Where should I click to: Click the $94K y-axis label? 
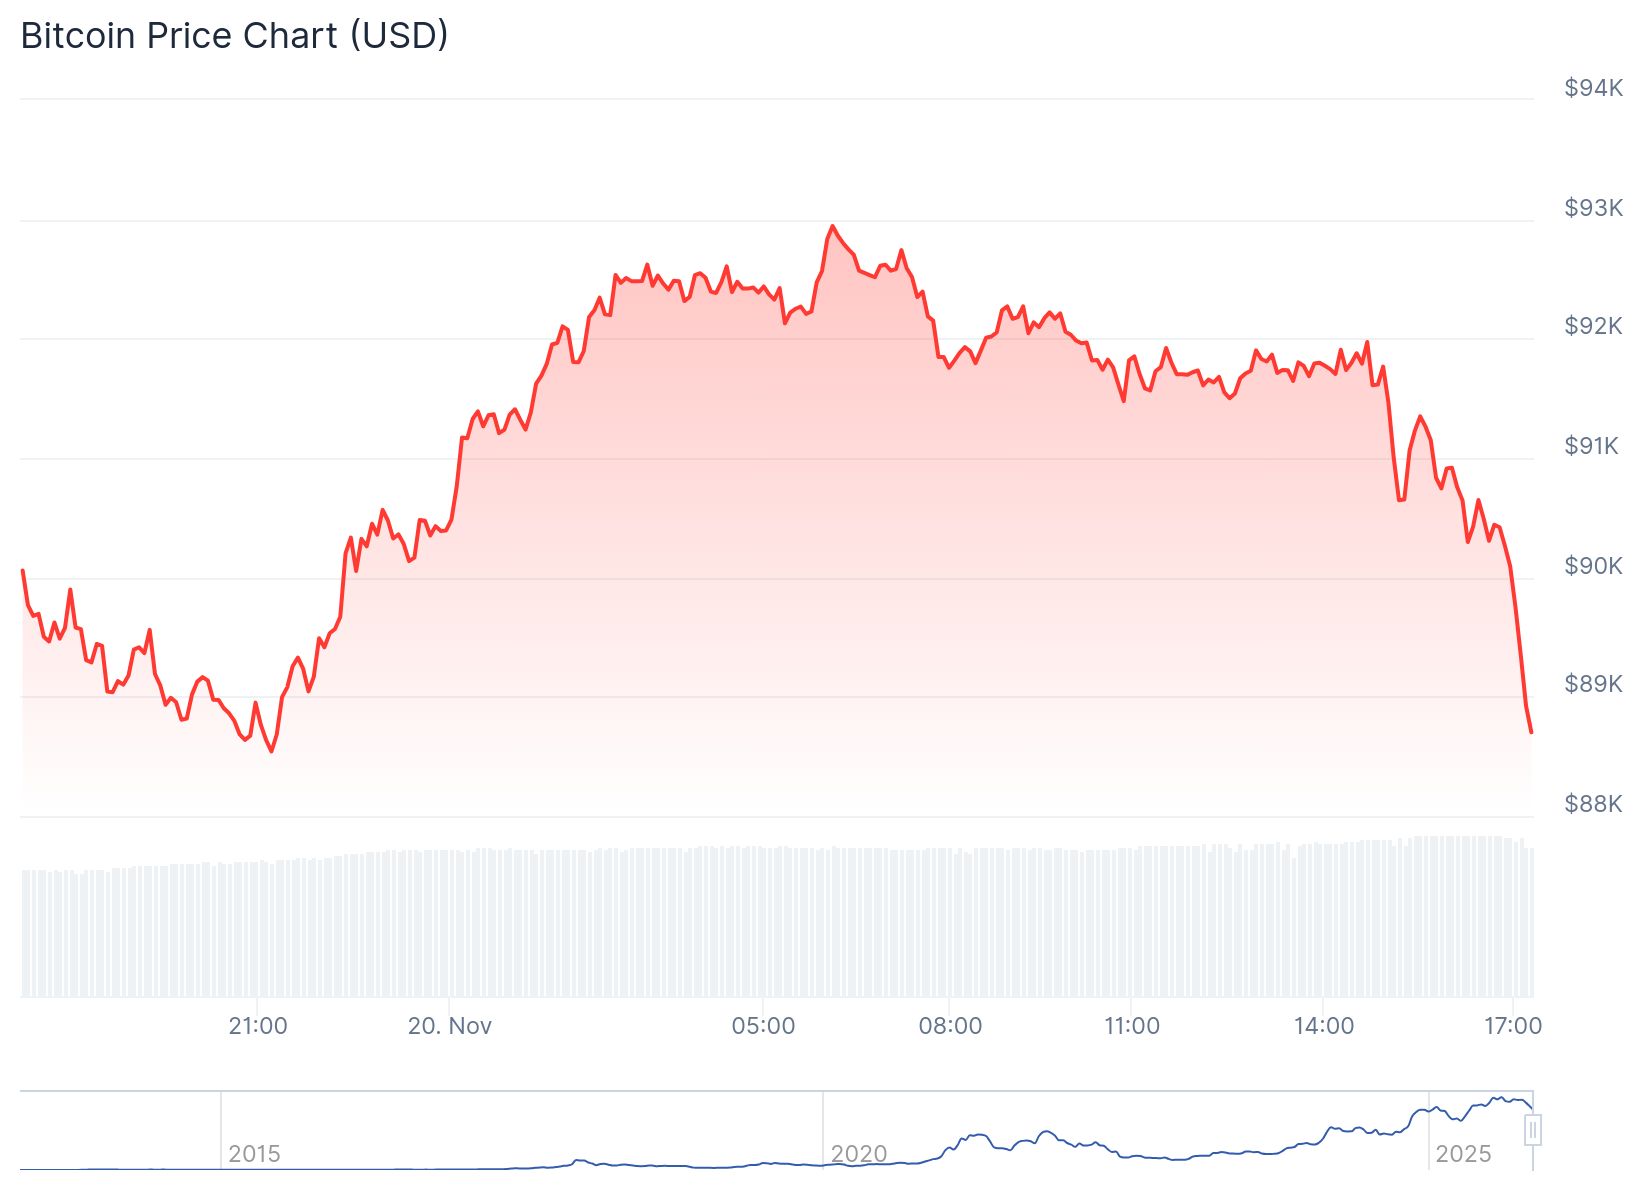[1593, 89]
